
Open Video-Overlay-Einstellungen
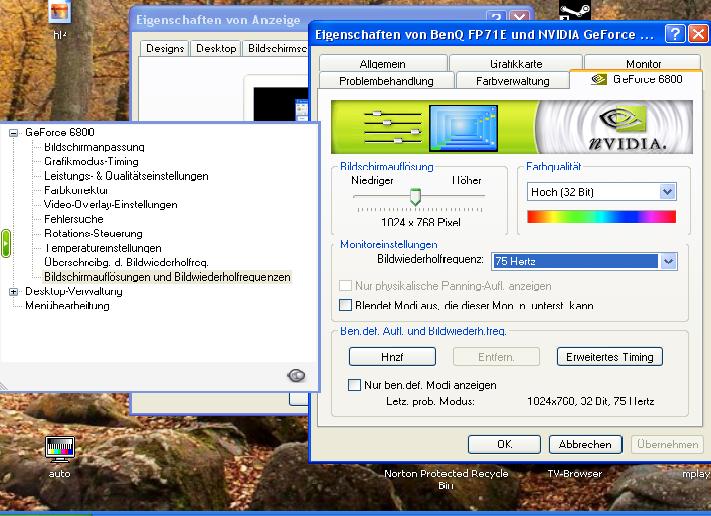tap(111, 204)
